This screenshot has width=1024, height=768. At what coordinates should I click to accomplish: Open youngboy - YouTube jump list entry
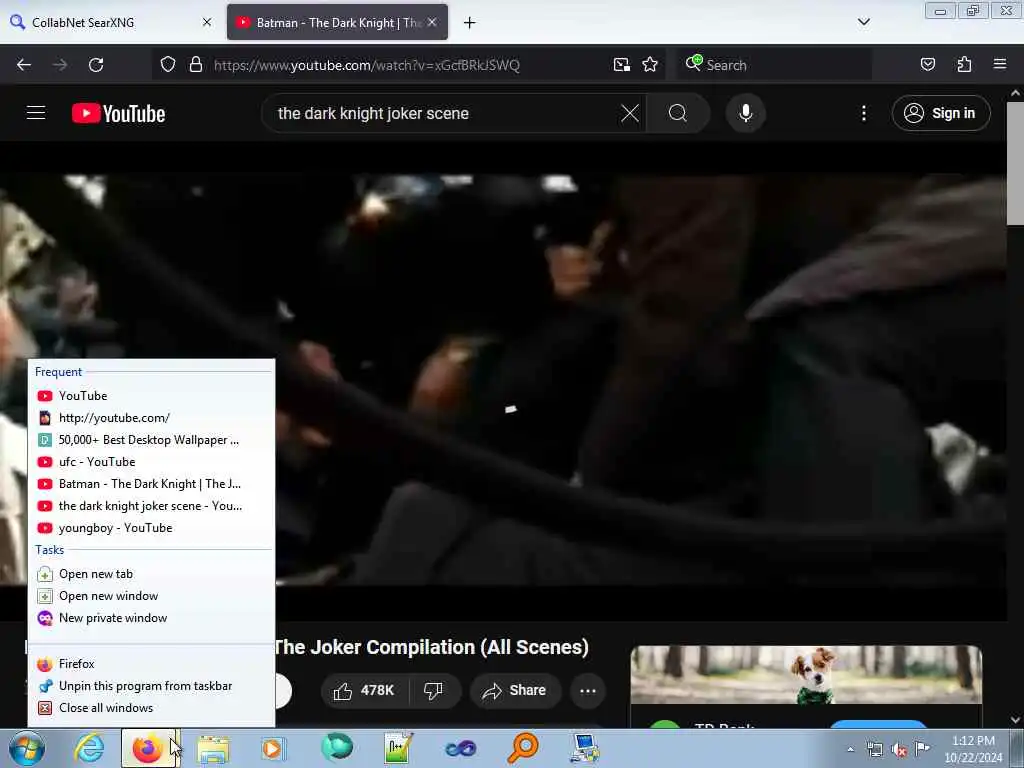pyautogui.click(x=153, y=528)
